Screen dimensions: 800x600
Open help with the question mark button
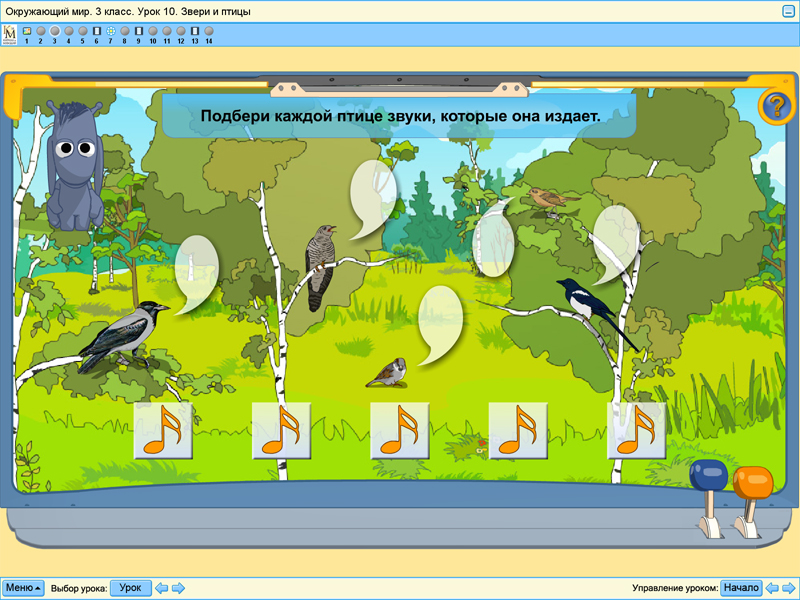(x=776, y=107)
